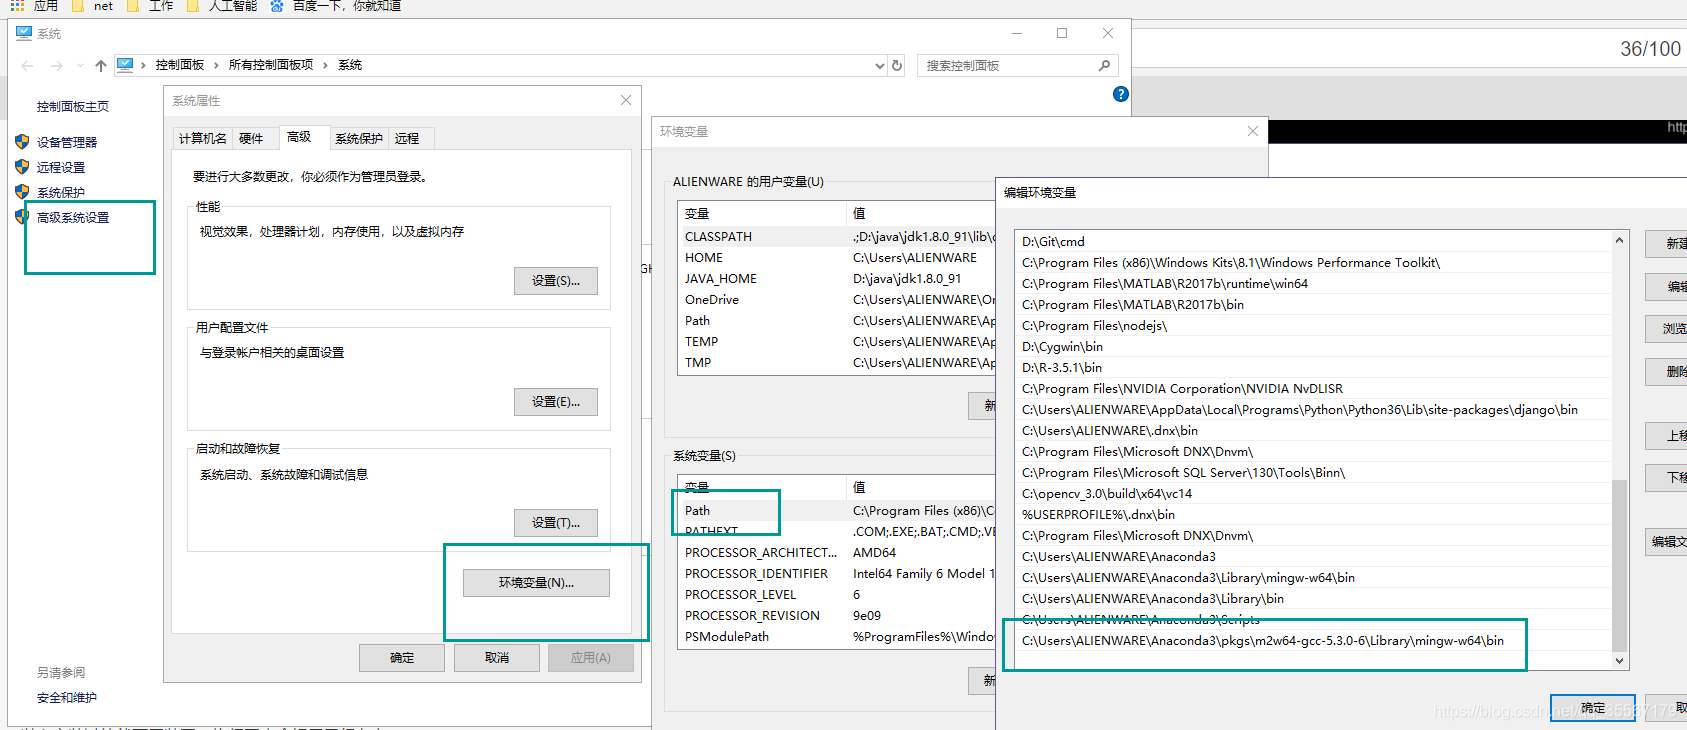Select C:\Program Files\nodejs\ entry
The height and width of the screenshot is (730, 1687).
tap(1314, 326)
